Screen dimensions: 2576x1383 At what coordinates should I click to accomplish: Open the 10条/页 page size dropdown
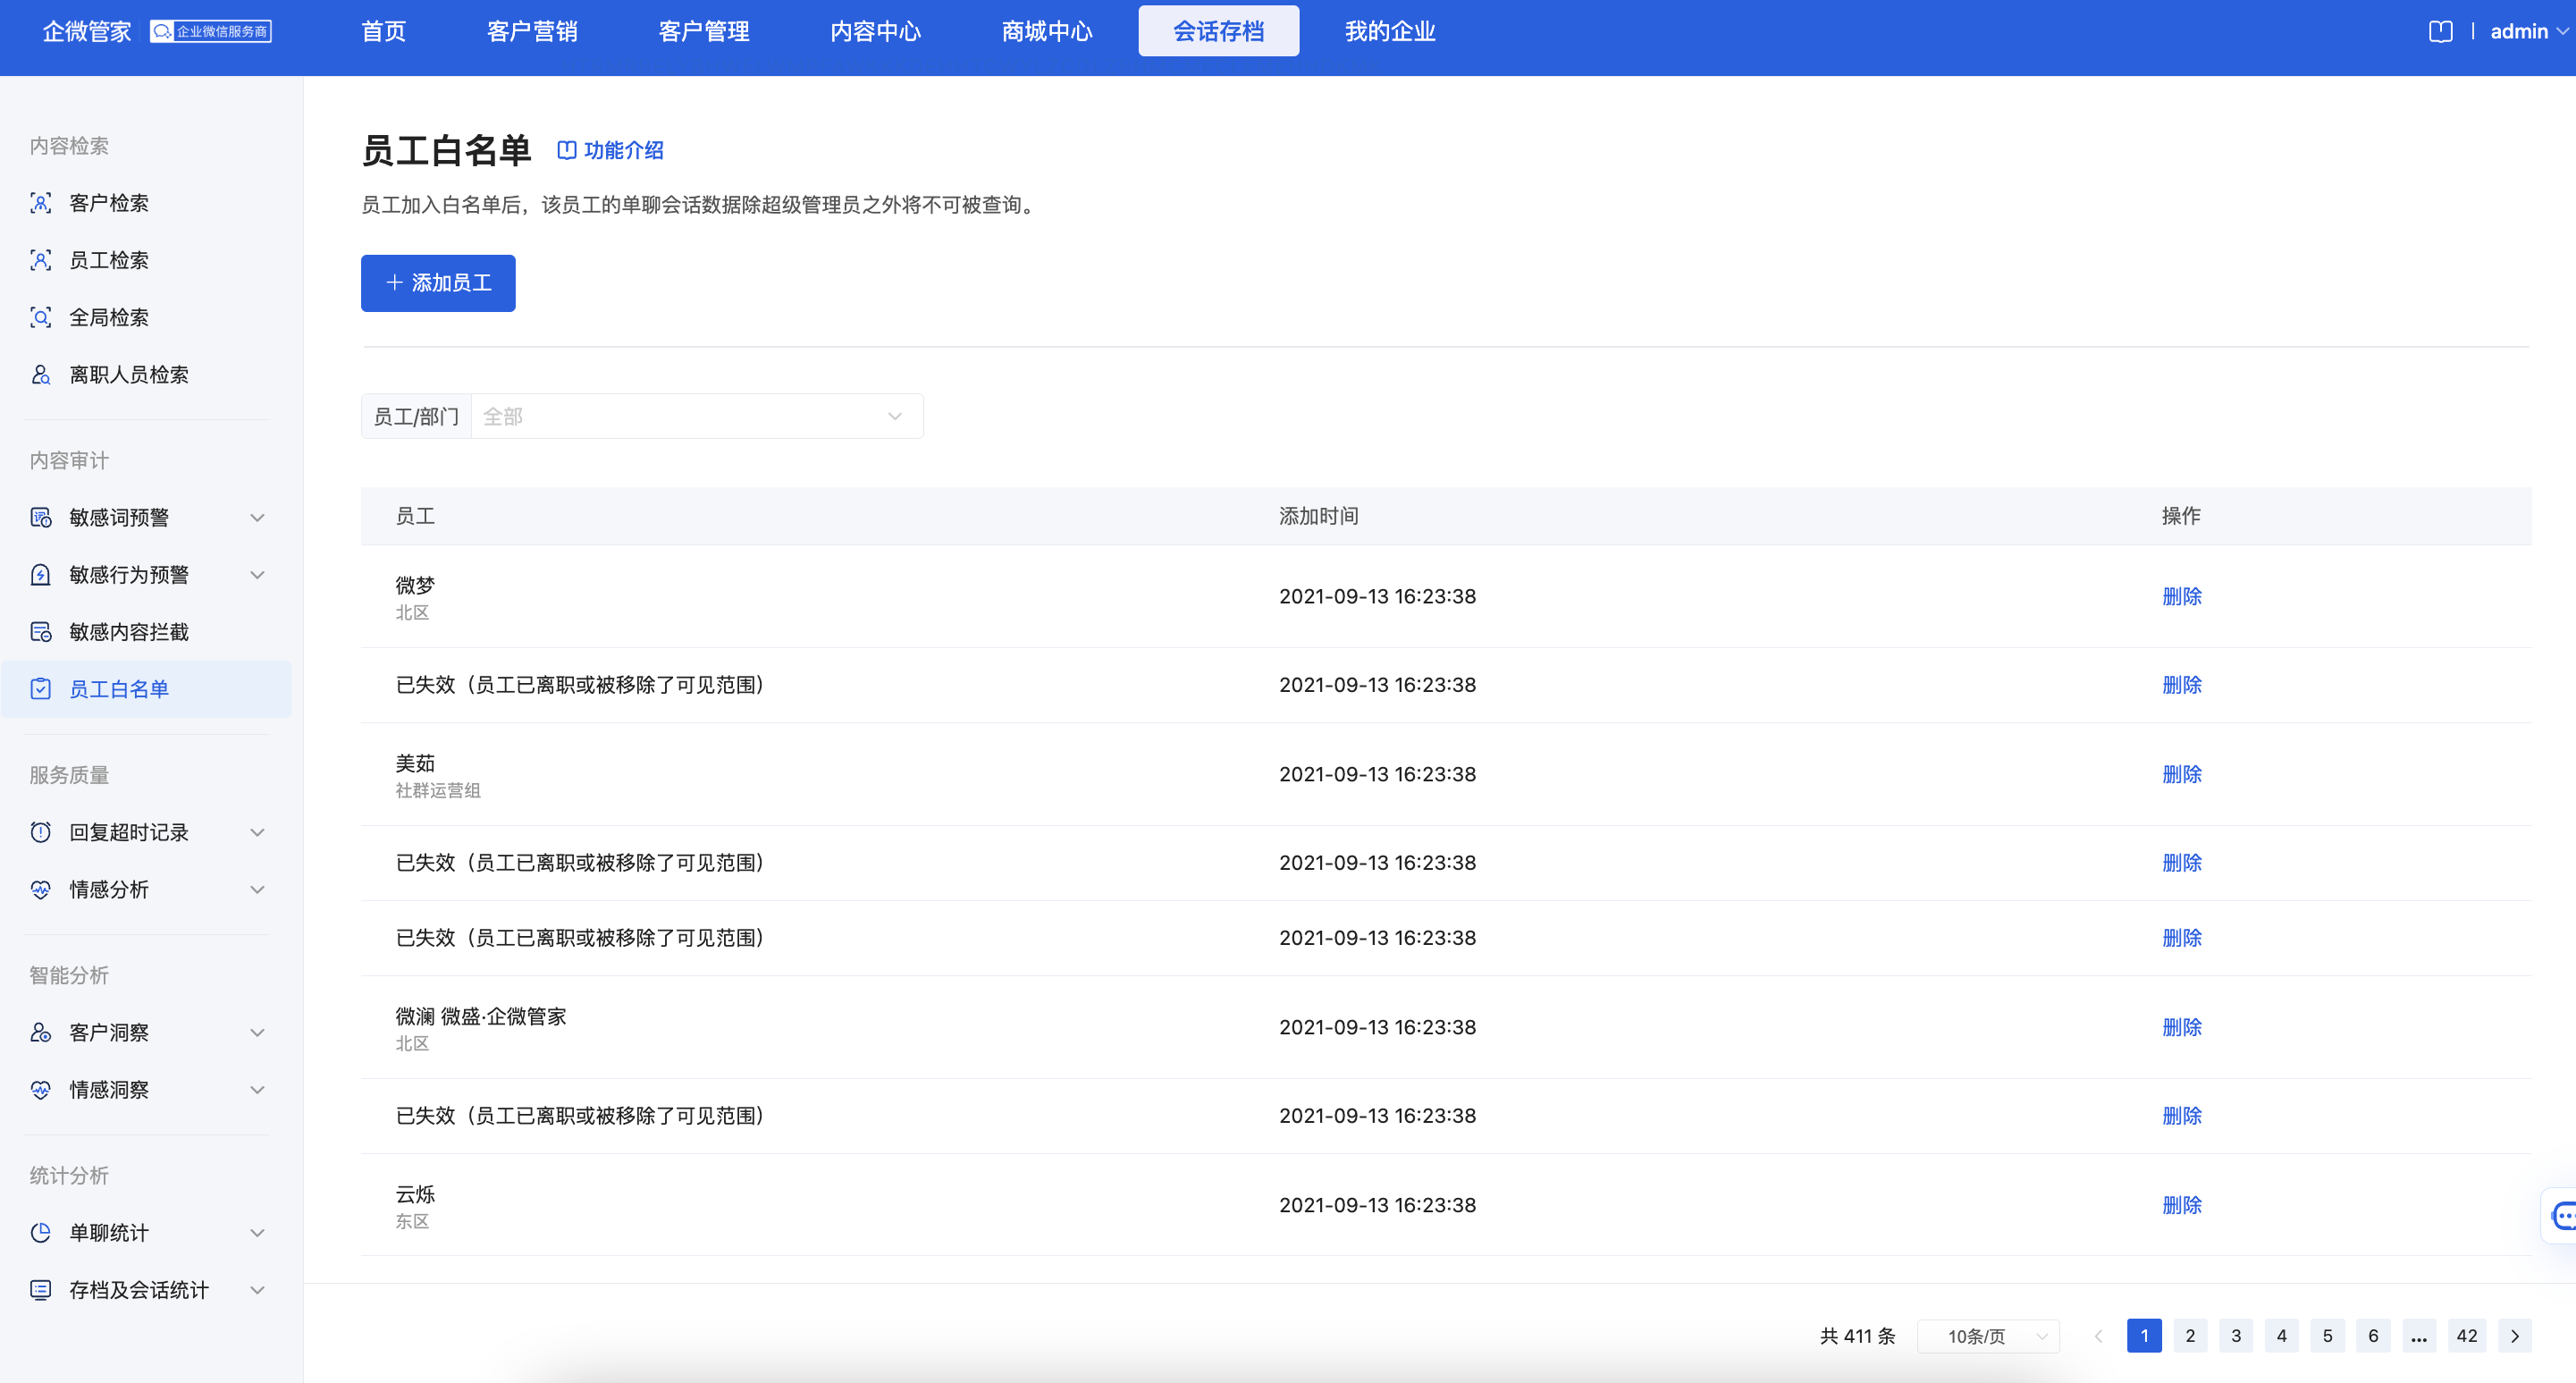coord(1988,1336)
